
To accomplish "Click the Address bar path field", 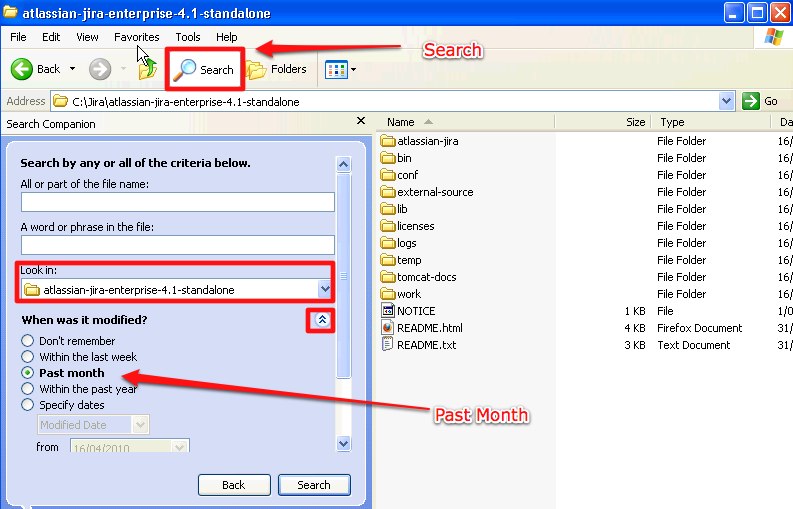I will (385, 102).
